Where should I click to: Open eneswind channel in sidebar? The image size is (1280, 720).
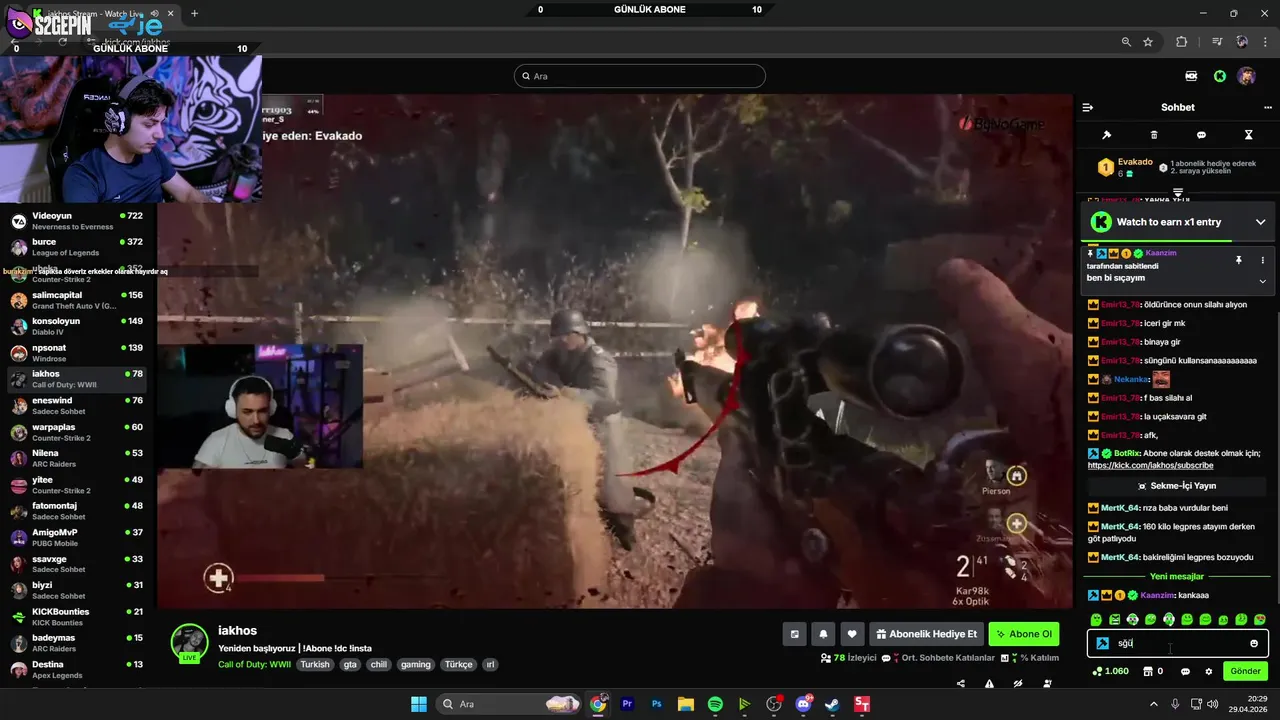point(76,406)
